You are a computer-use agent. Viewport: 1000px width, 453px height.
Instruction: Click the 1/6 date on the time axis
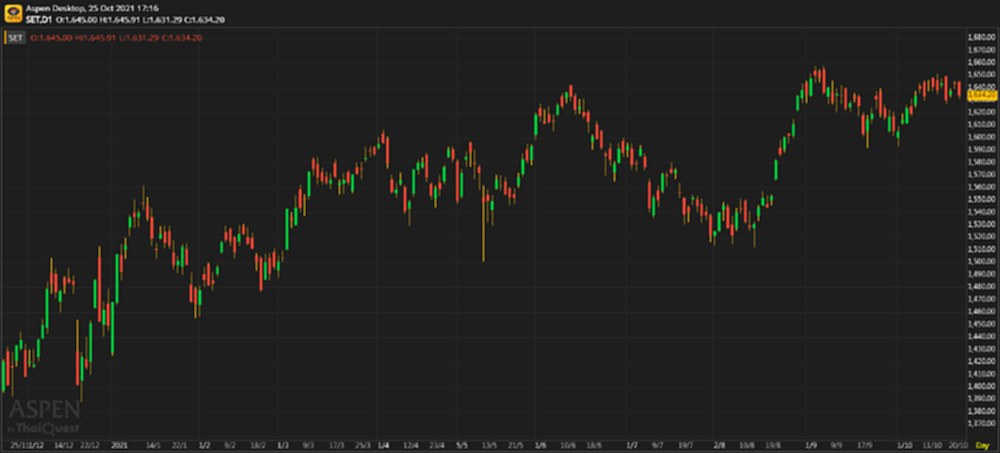click(541, 445)
